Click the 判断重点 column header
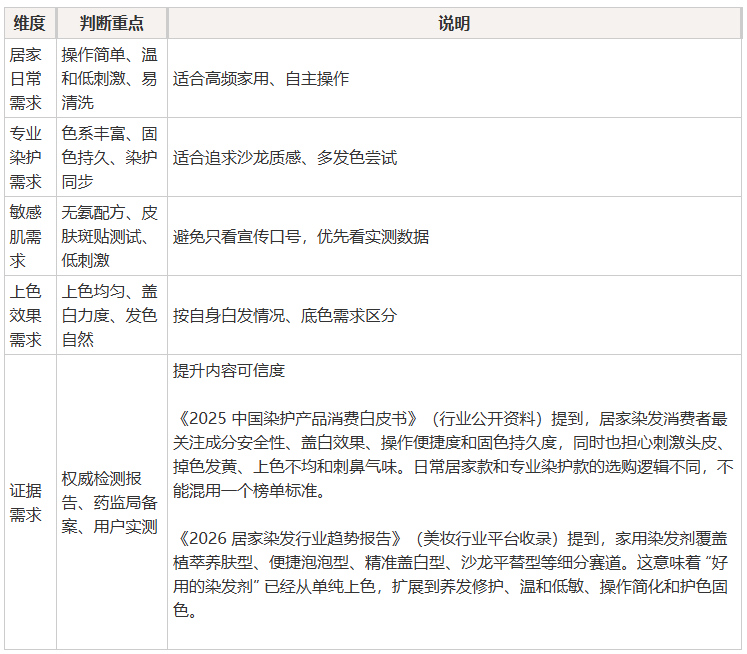747x654 pixels. [x=111, y=23]
